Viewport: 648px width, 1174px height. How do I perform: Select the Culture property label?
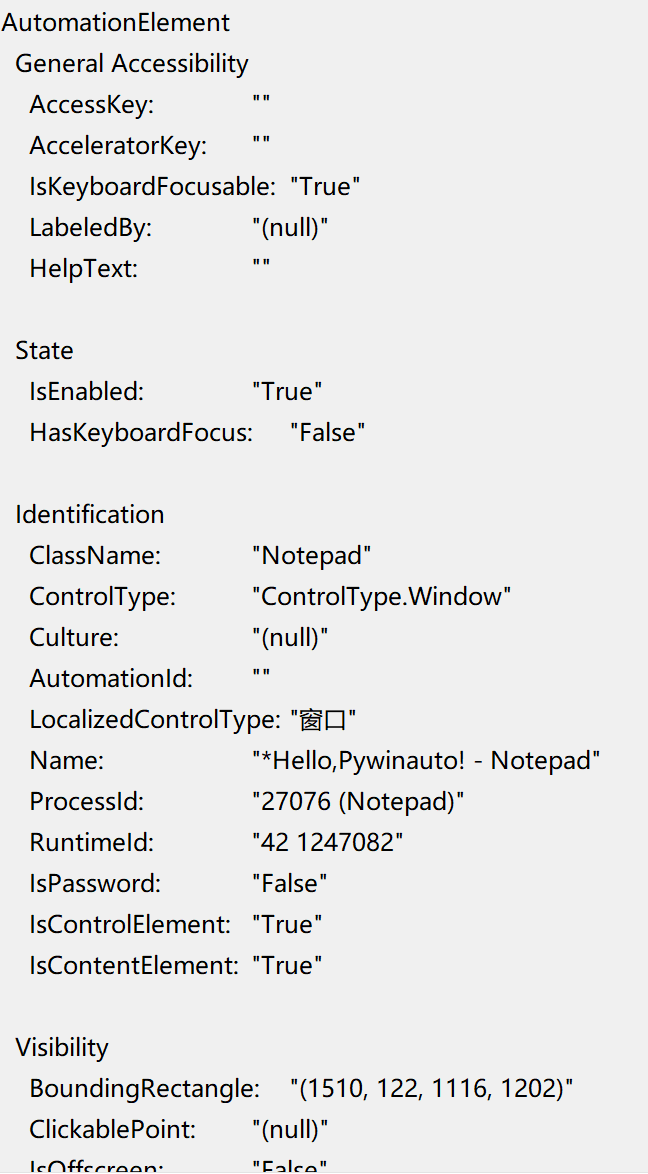(x=74, y=638)
